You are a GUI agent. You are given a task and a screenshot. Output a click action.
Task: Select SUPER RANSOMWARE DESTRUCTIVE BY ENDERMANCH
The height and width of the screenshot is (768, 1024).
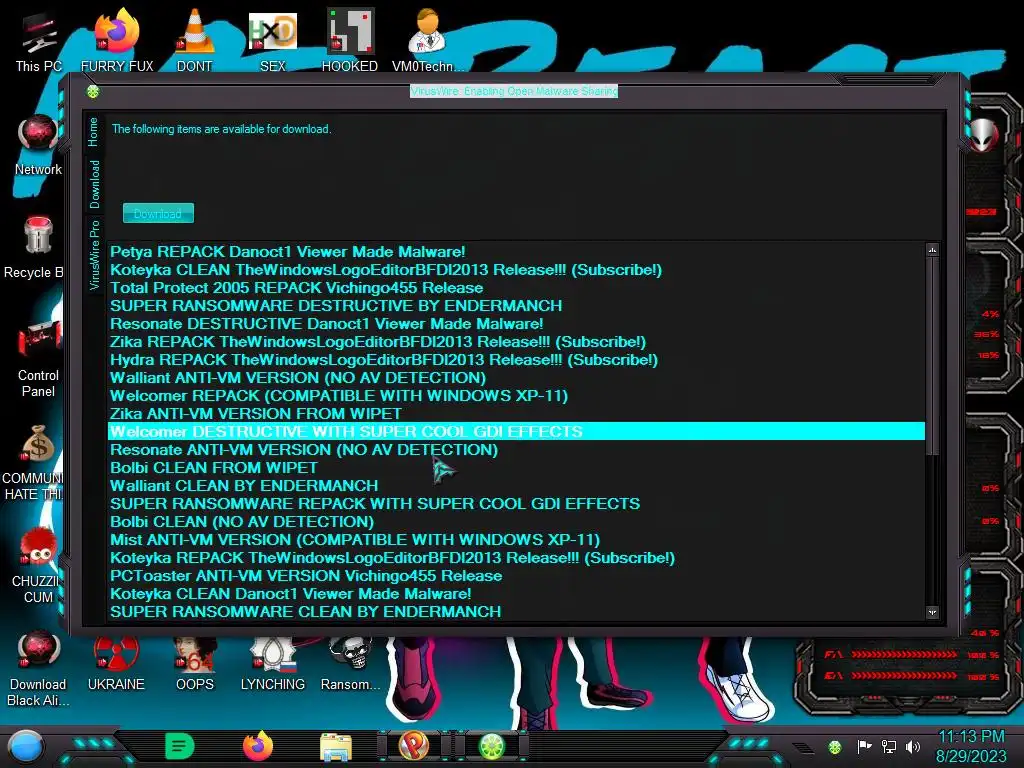pyautogui.click(x=516, y=306)
